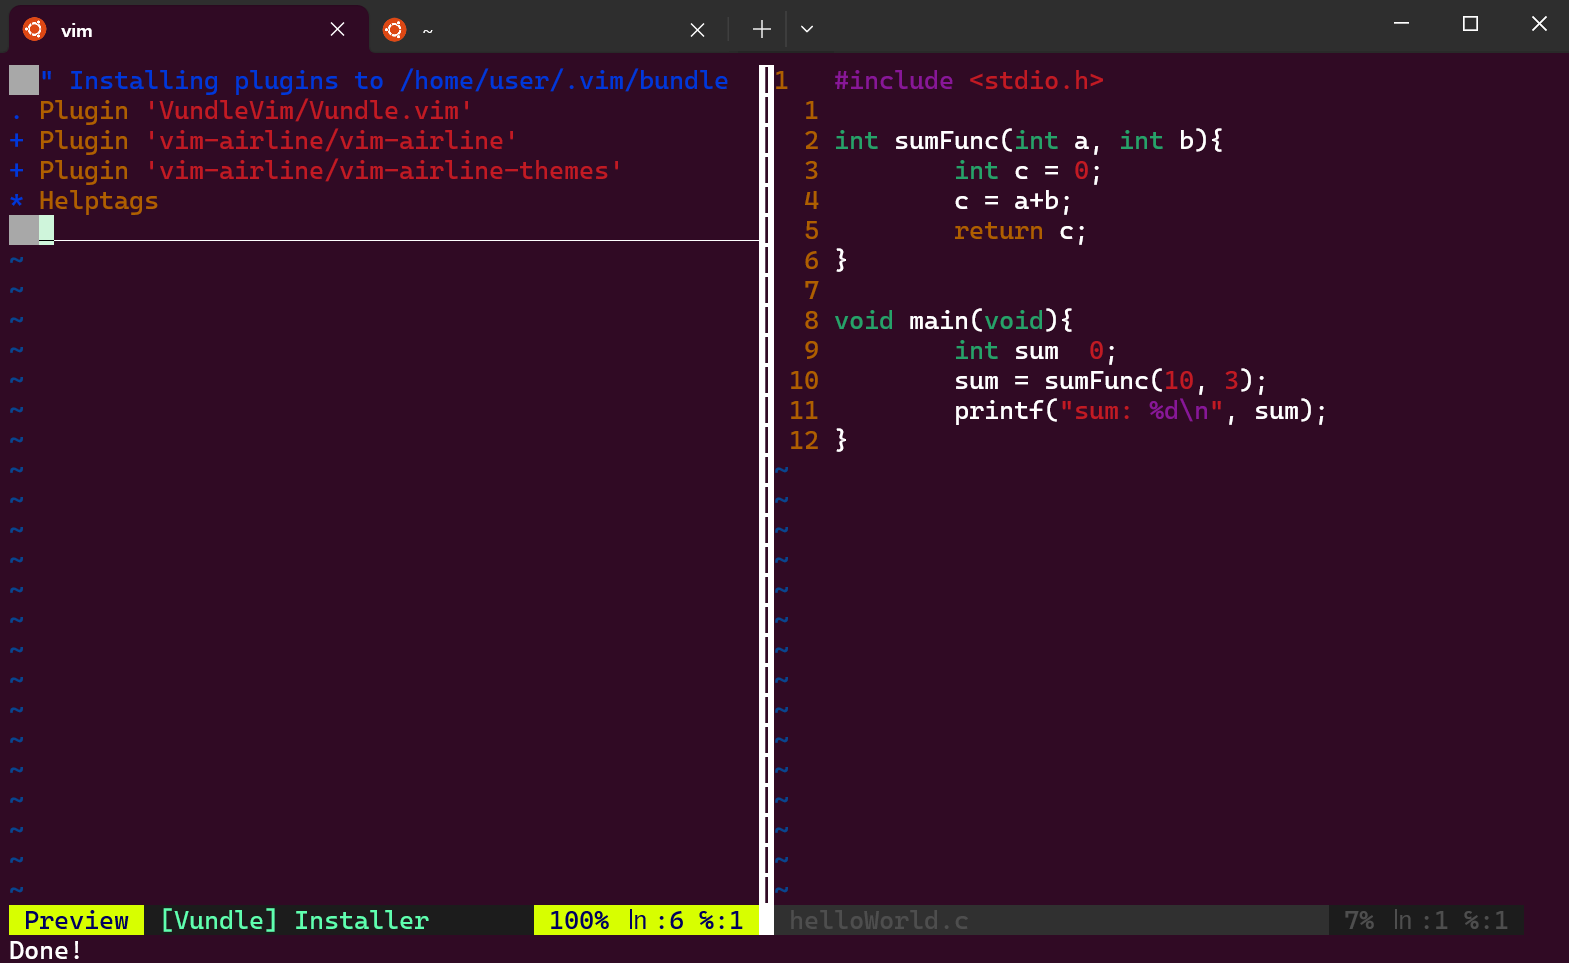Click the helloWorld.c filename in statusline
Image resolution: width=1569 pixels, height=963 pixels.
tap(879, 920)
